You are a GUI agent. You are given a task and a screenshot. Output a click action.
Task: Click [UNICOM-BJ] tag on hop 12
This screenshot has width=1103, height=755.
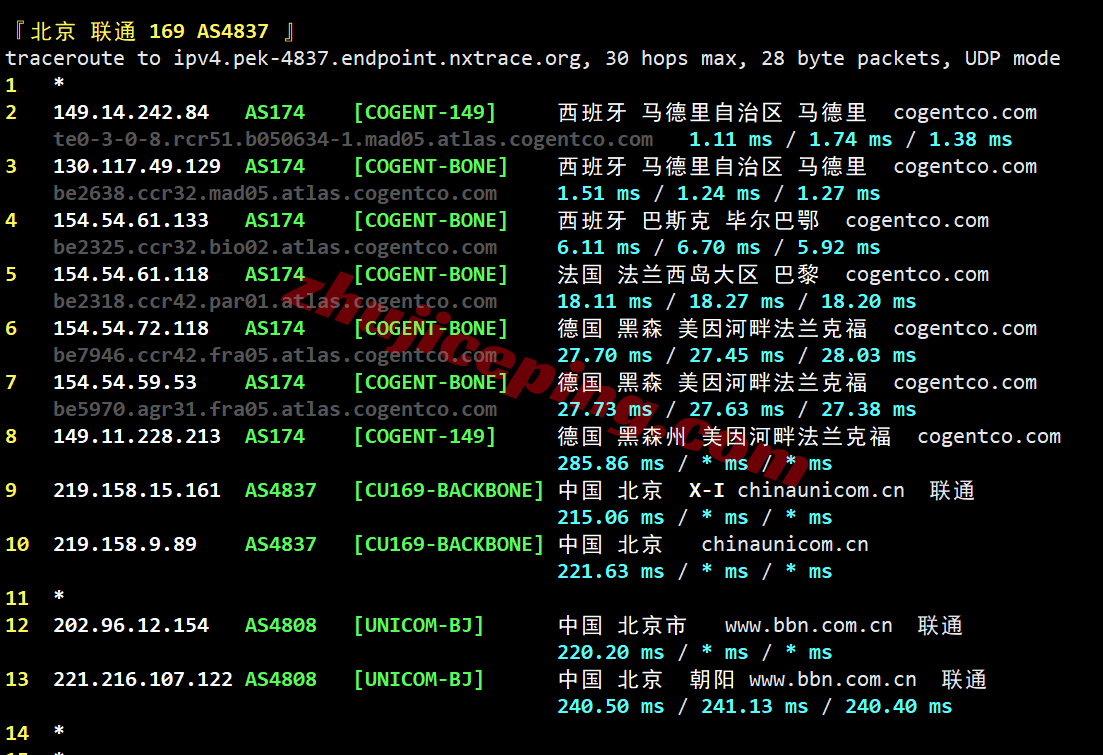coord(419,626)
